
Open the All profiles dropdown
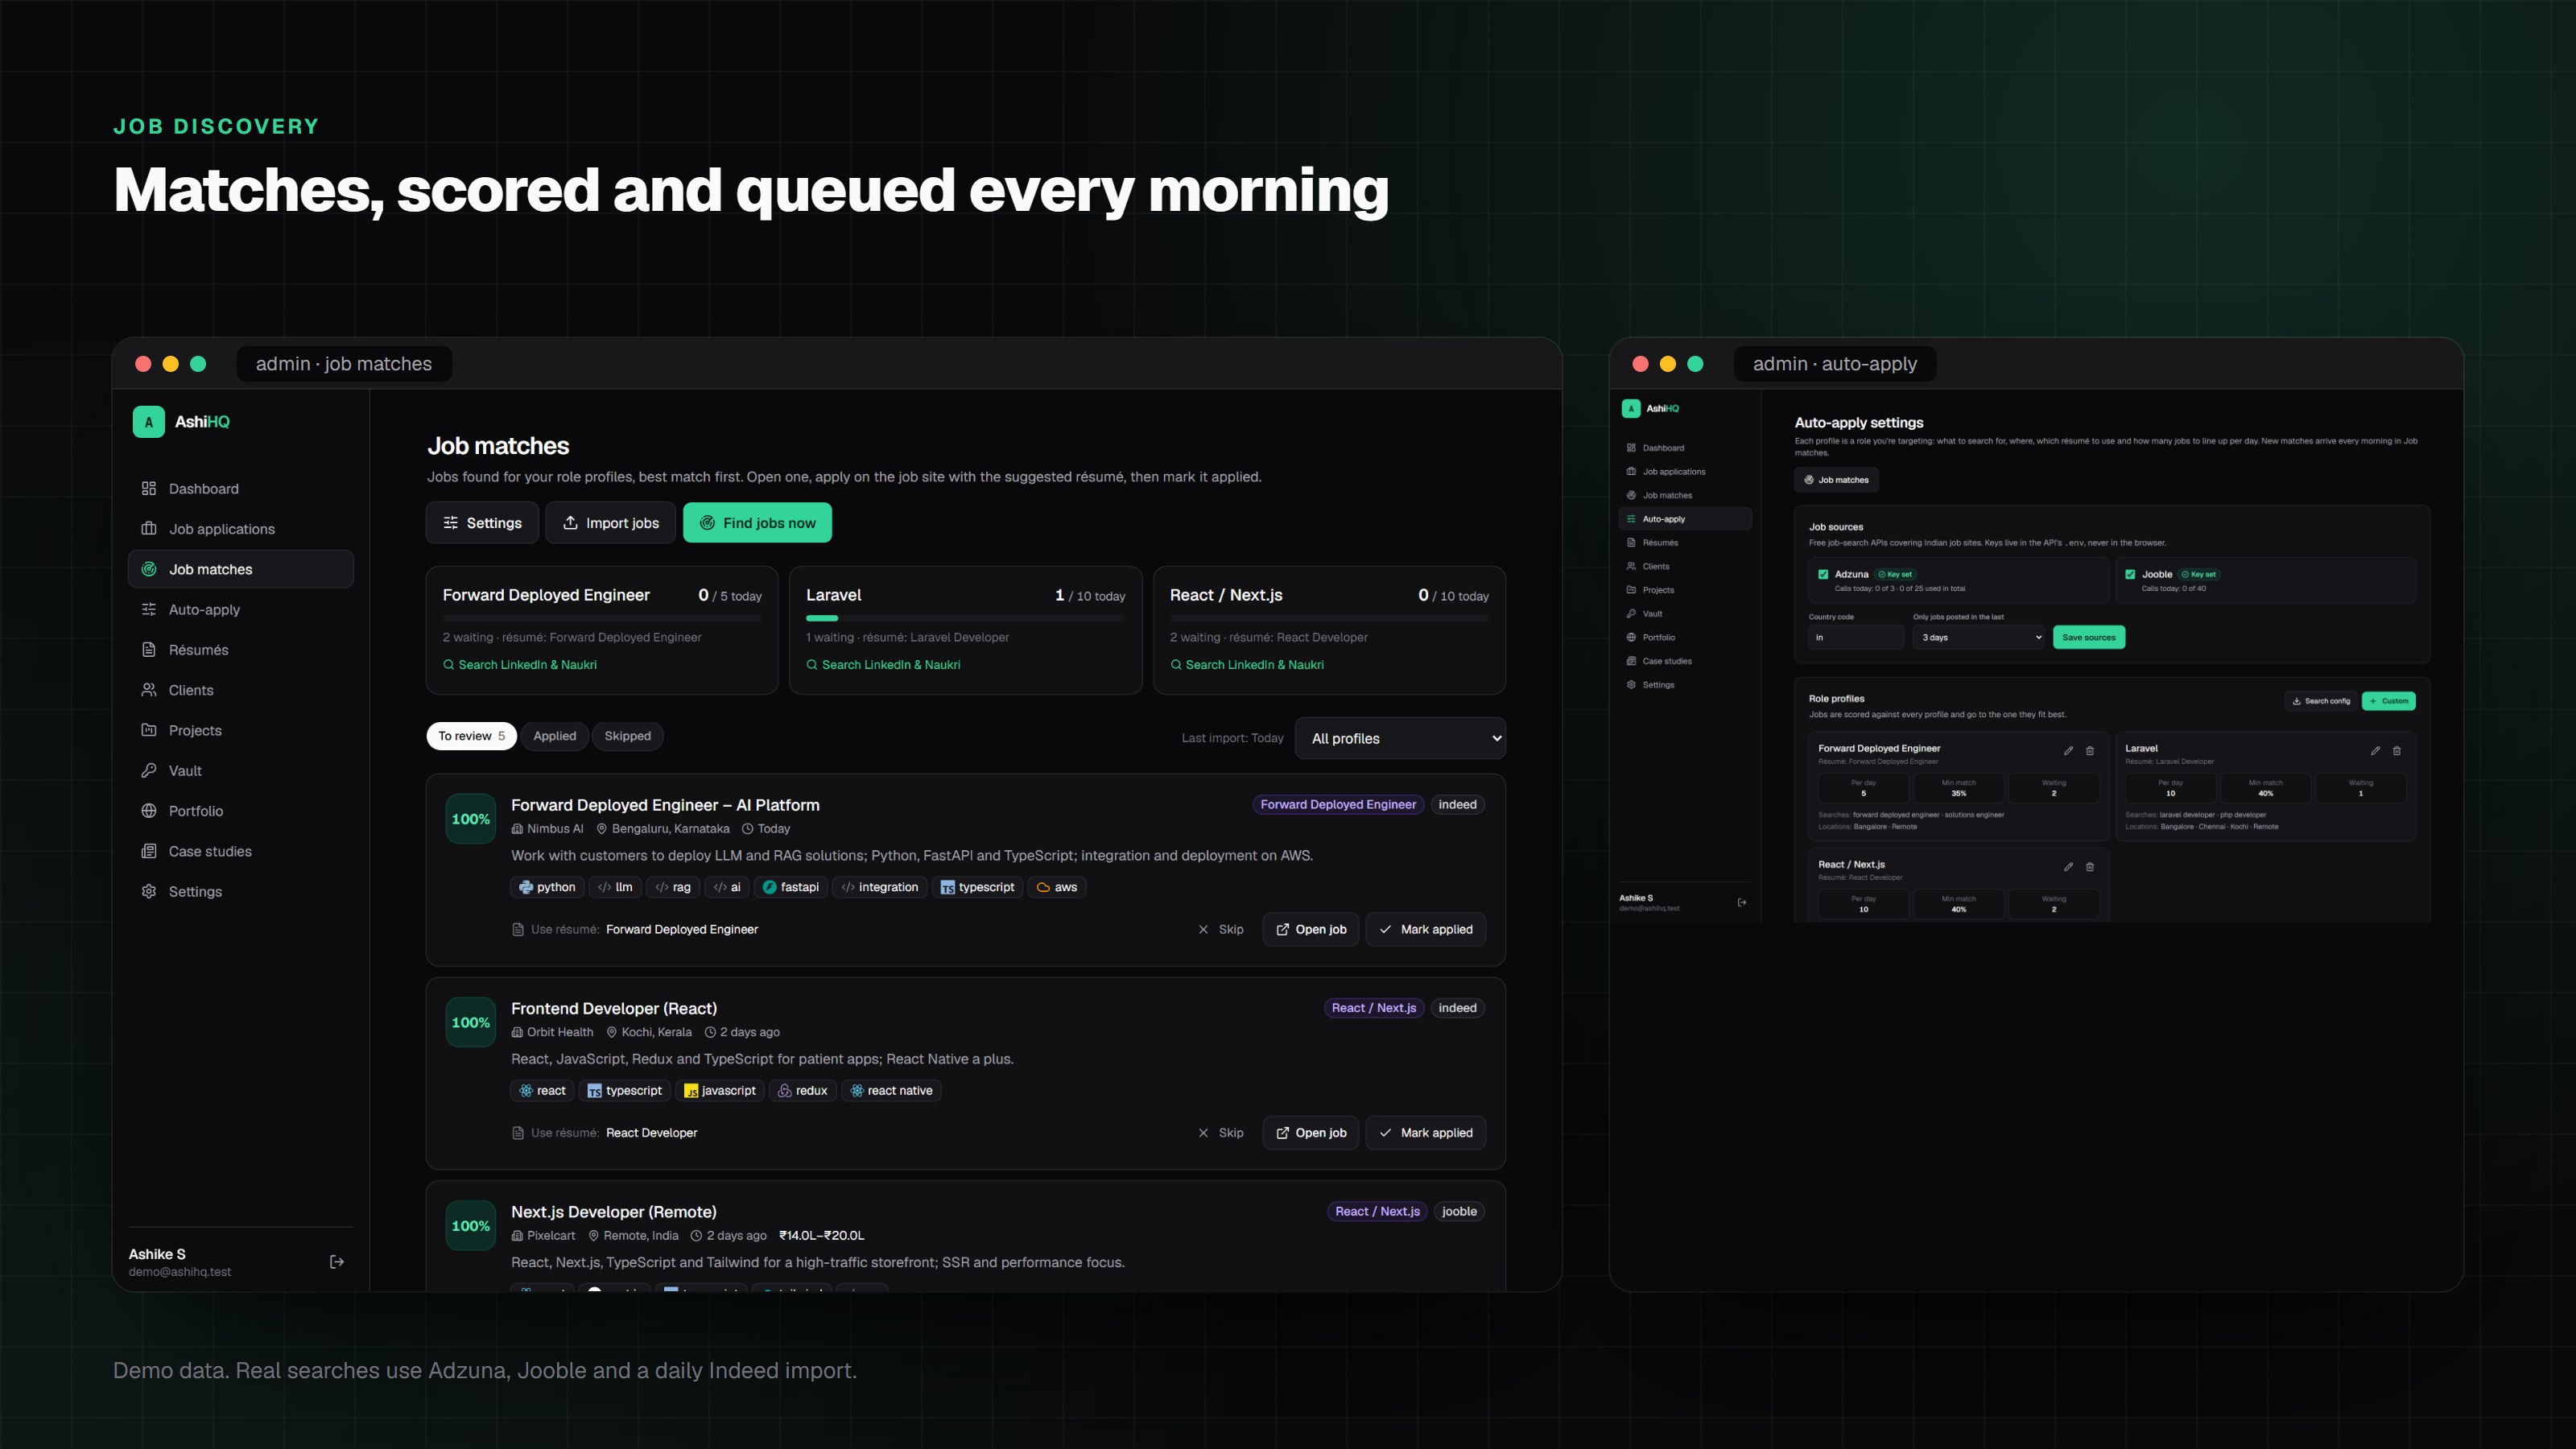1400,738
